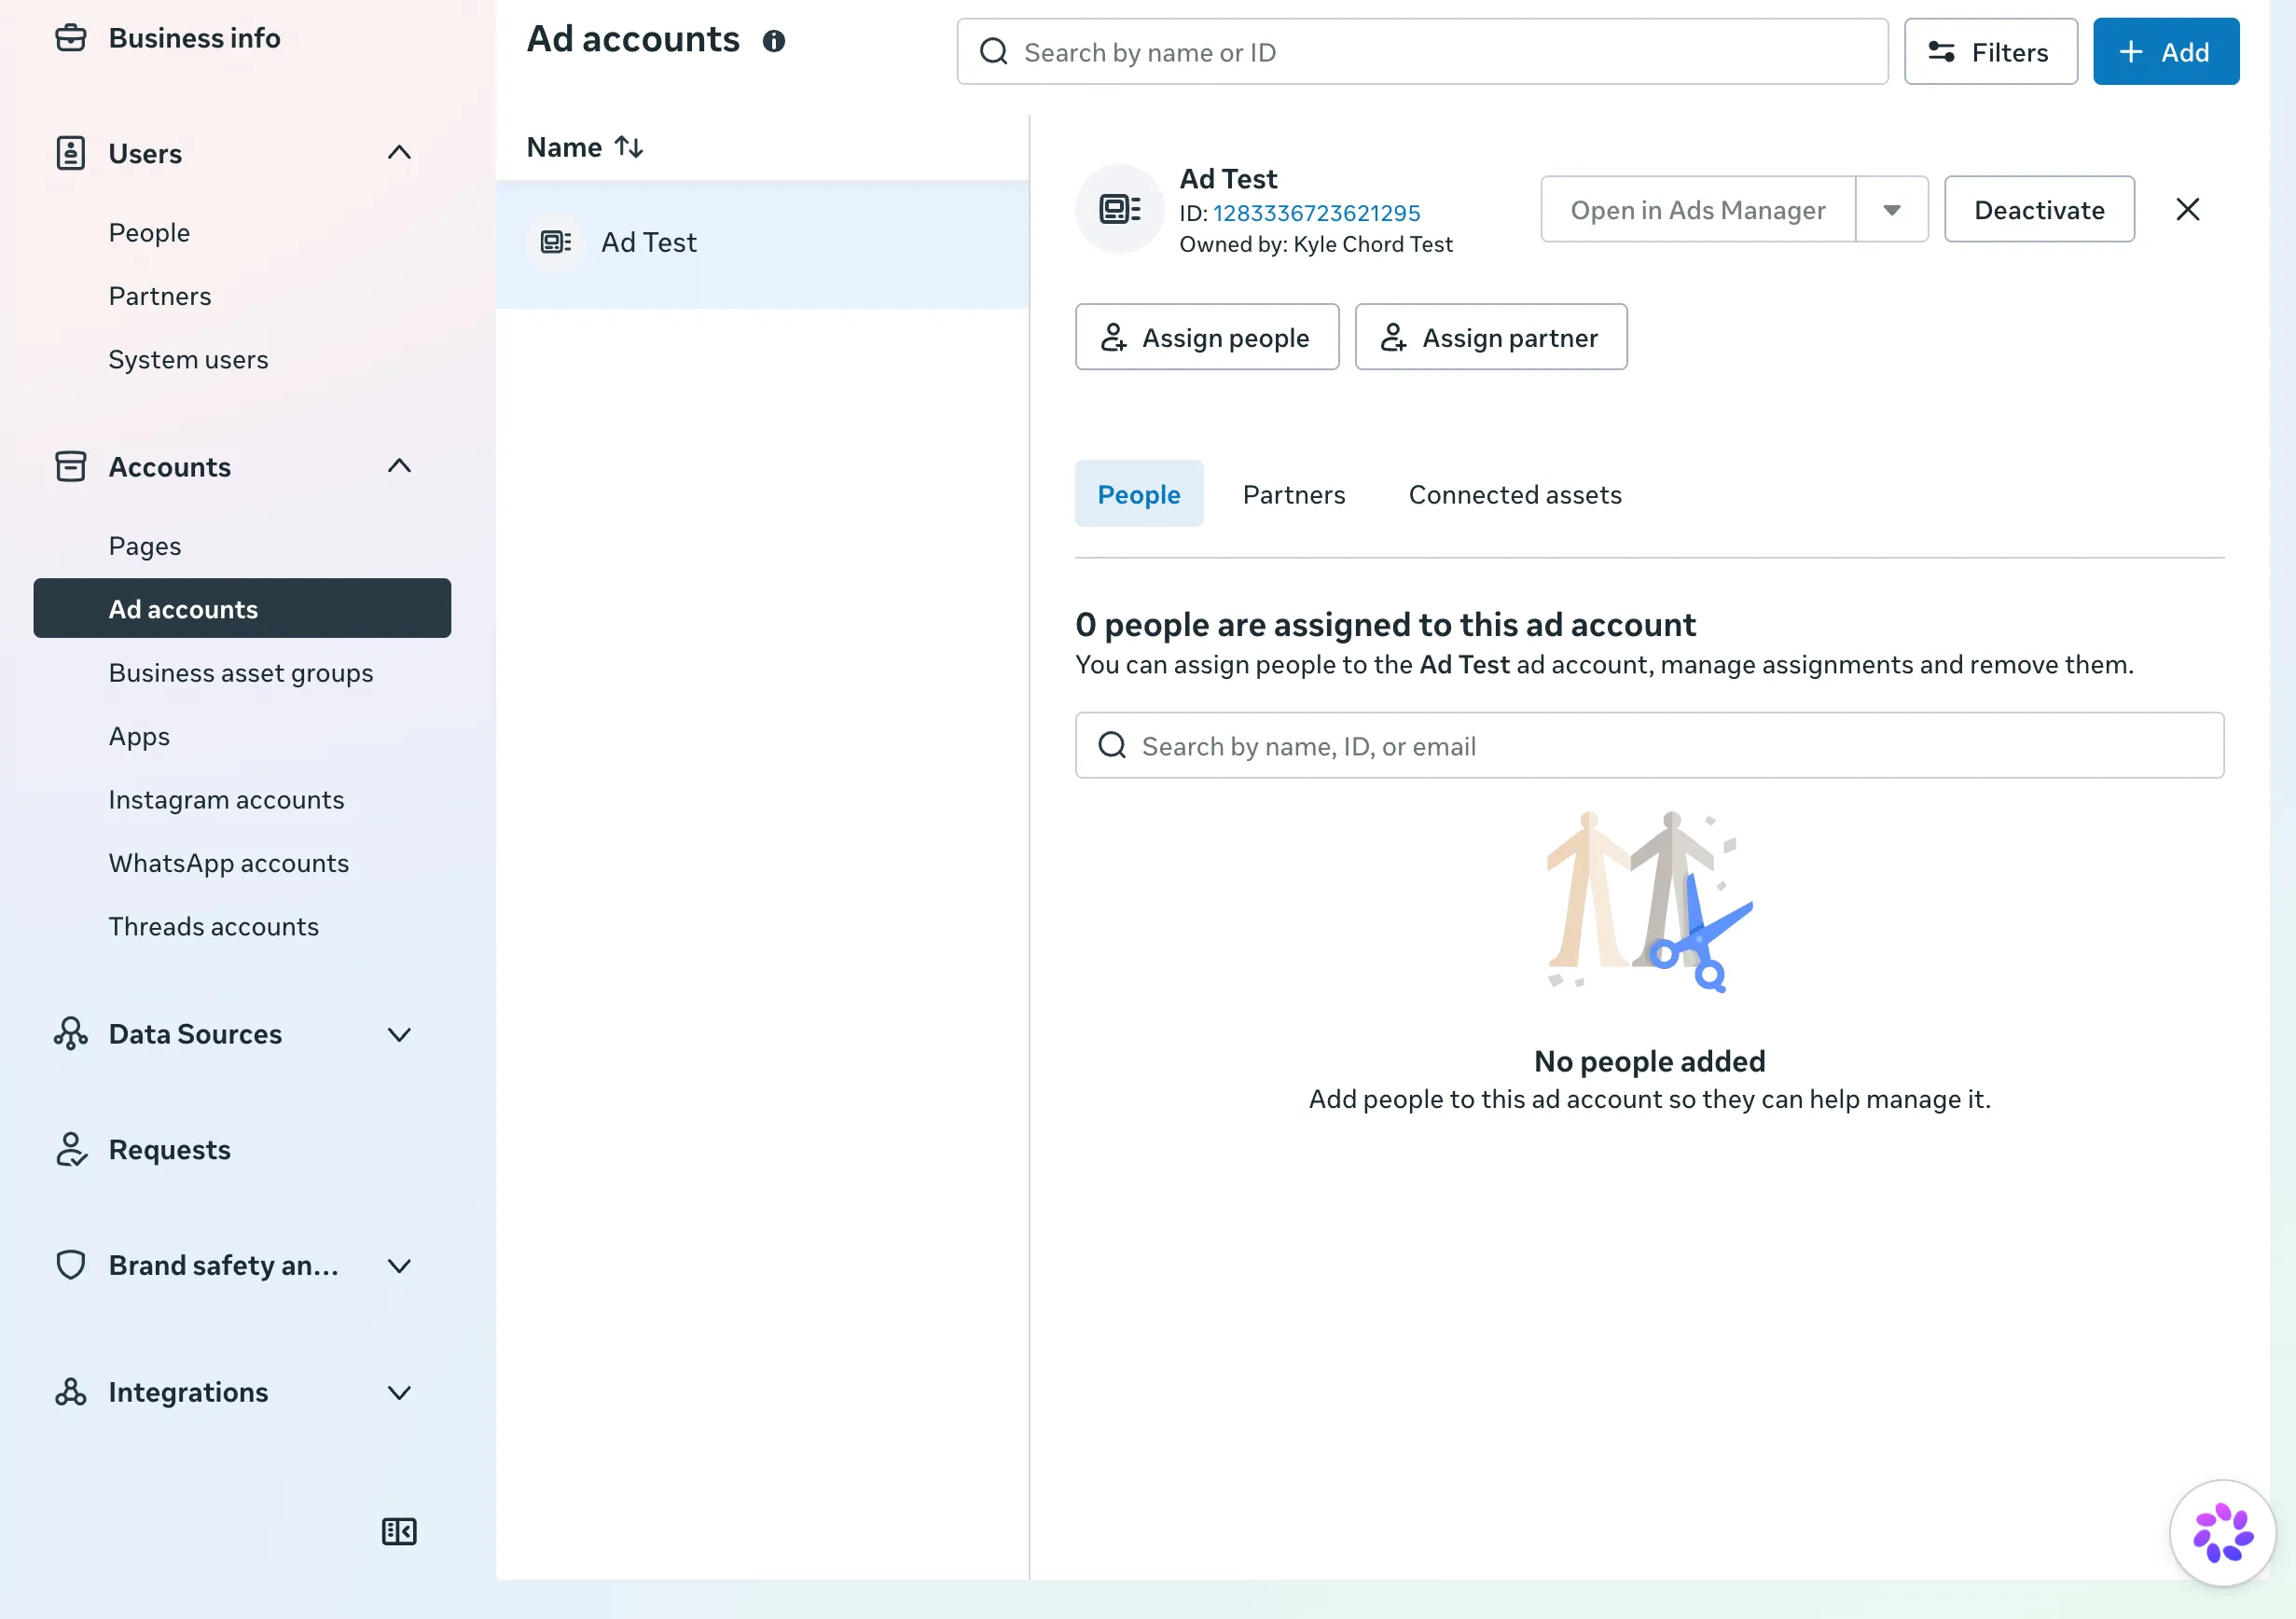This screenshot has height=1619, width=2296.
Task: Go to Pages in the sidebar
Action: 145,546
